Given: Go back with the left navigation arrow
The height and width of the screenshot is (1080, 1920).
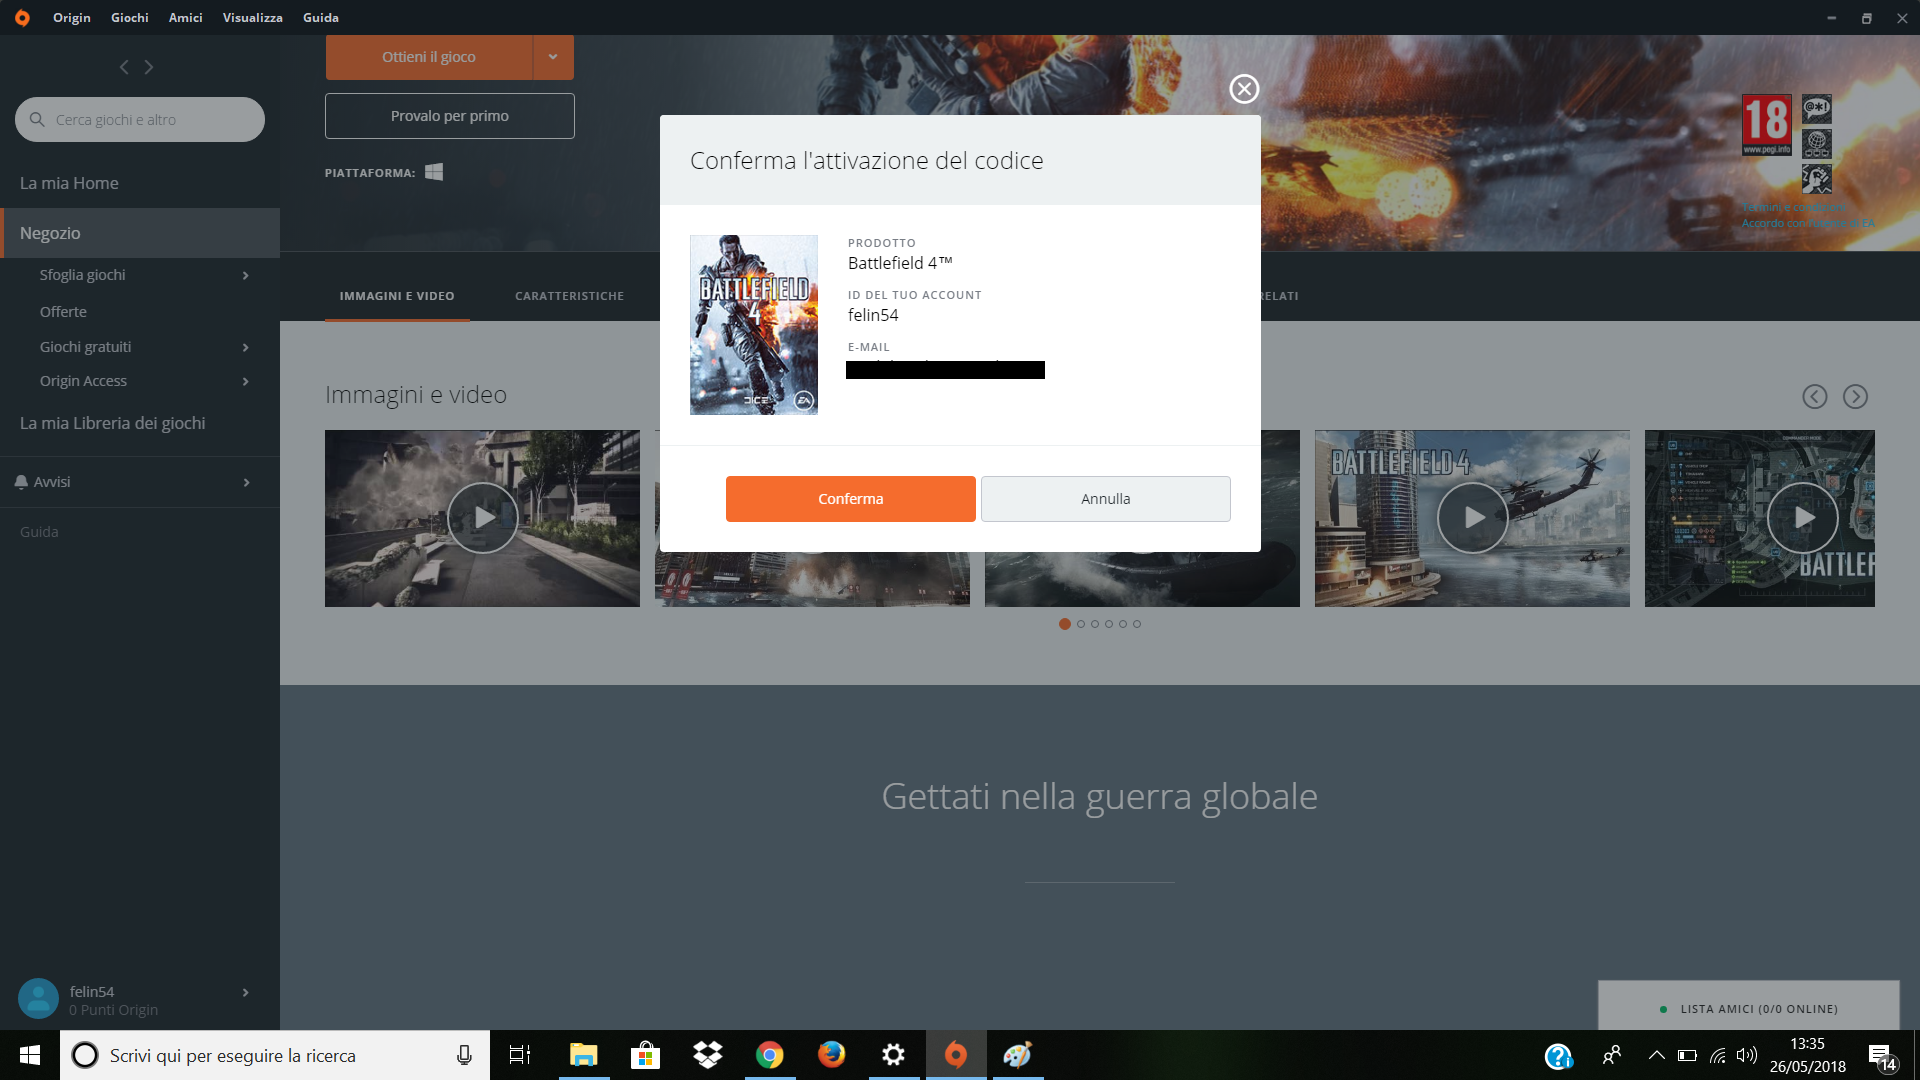Looking at the screenshot, I should pyautogui.click(x=124, y=67).
